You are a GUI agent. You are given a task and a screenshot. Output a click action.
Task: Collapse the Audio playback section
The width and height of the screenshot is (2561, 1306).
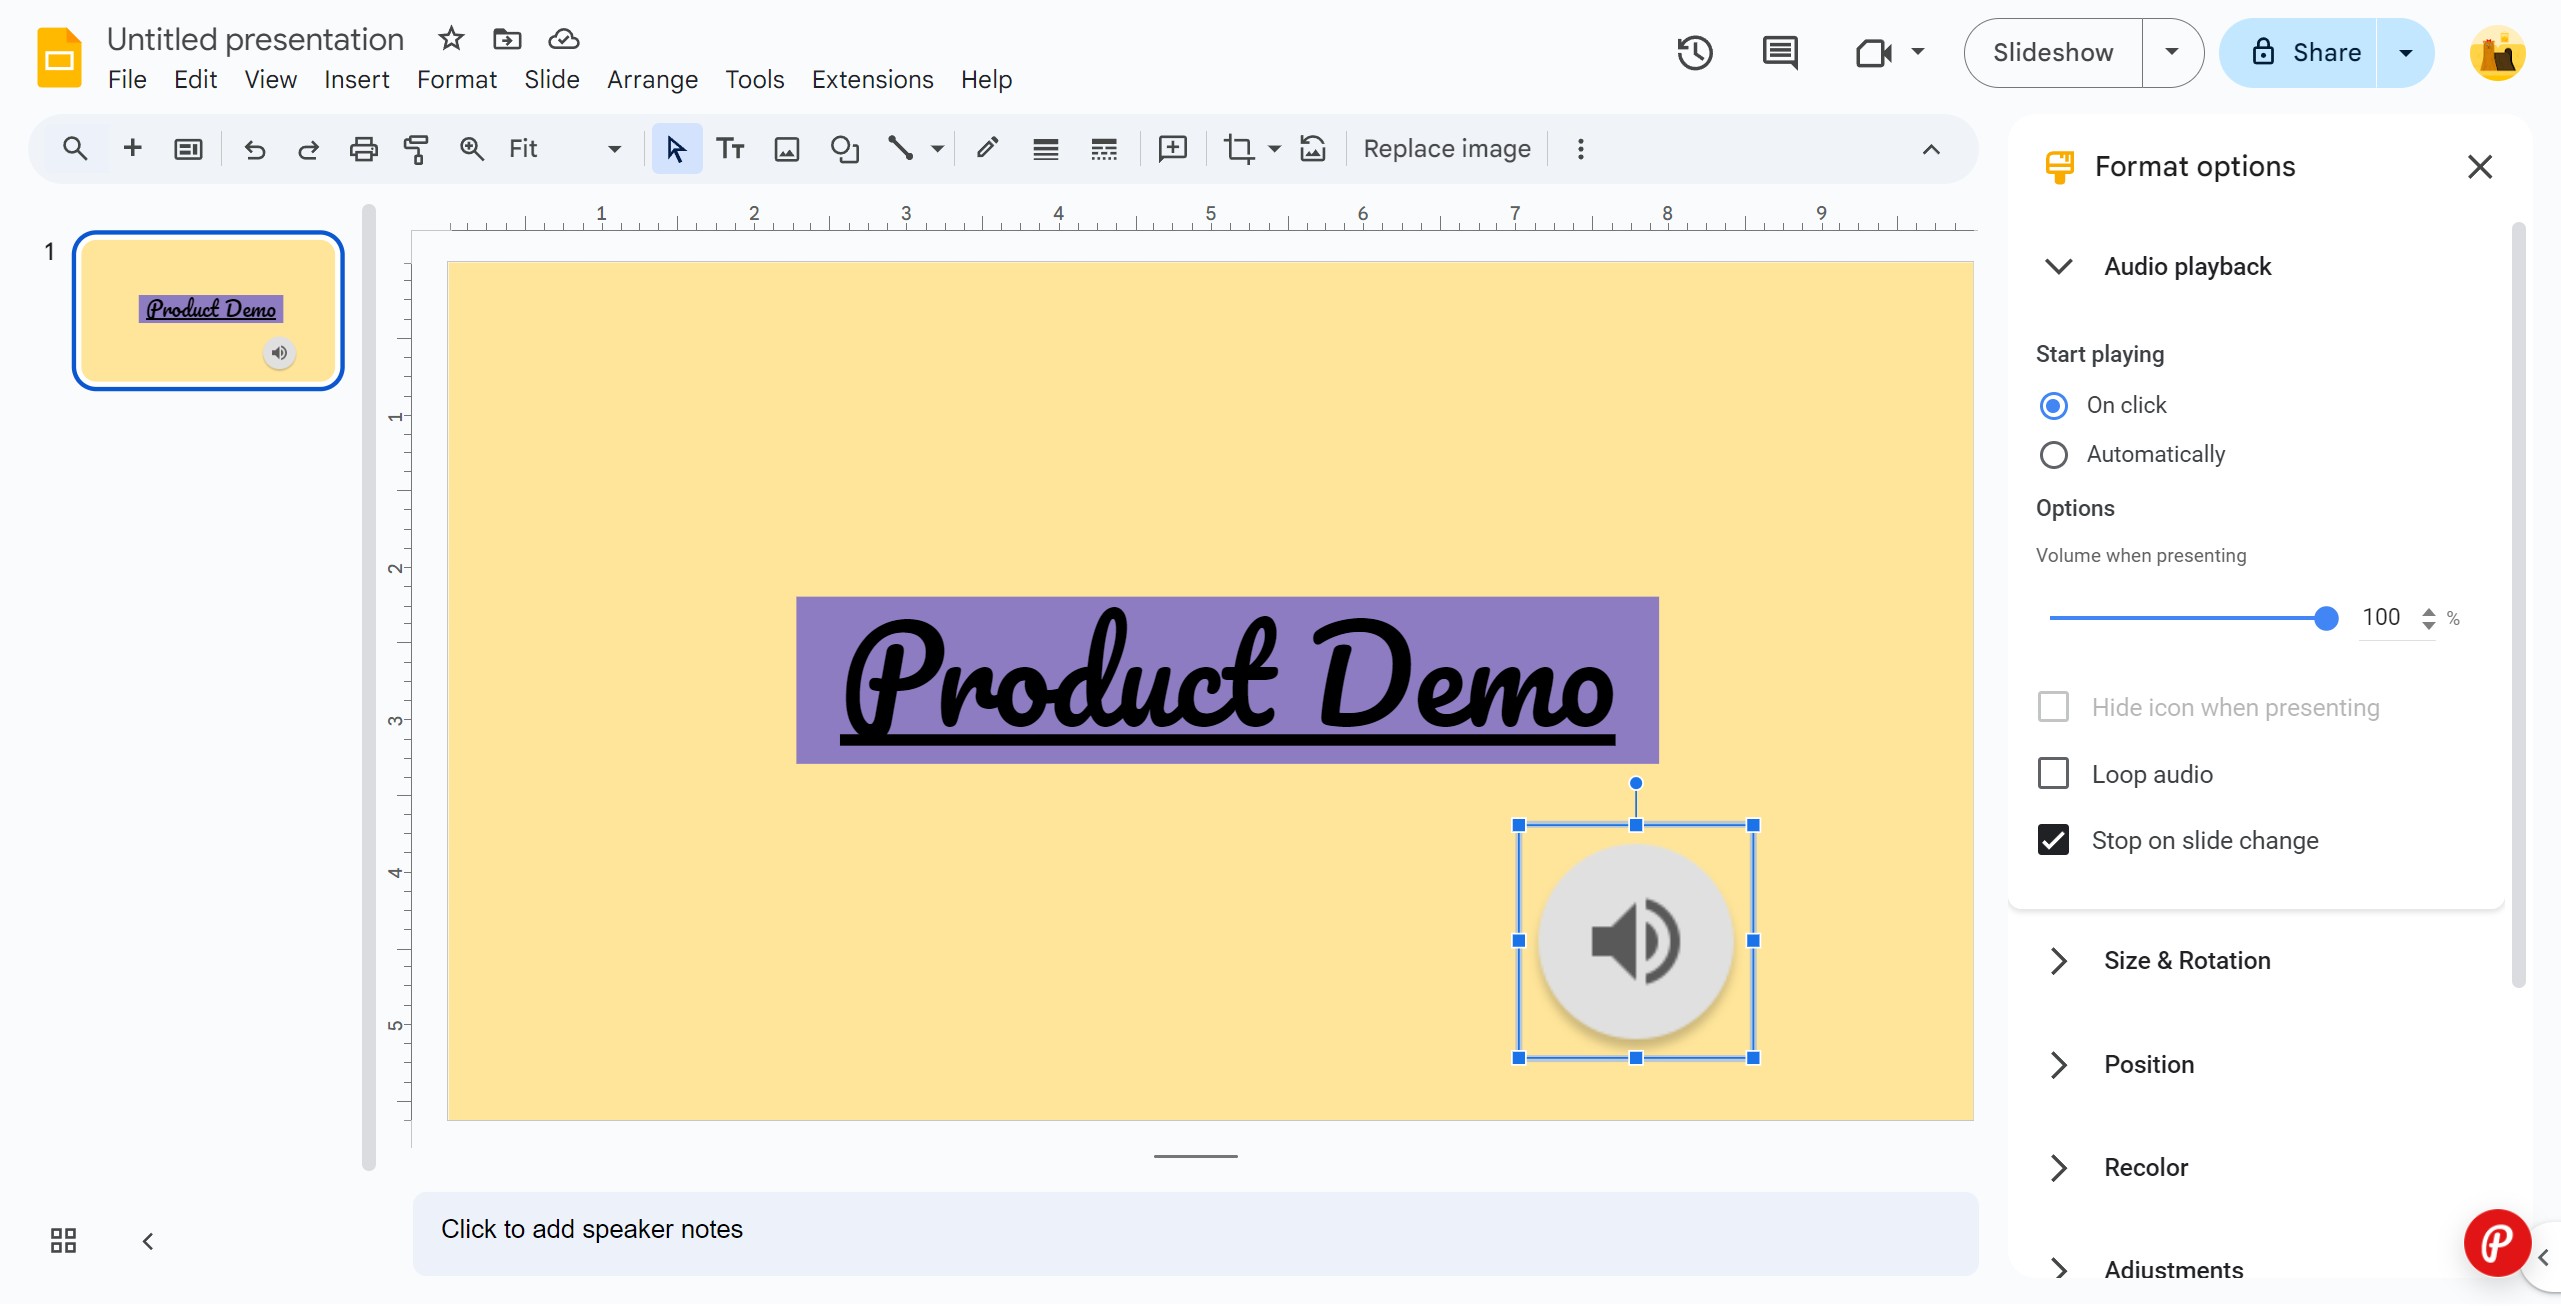coord(2059,266)
